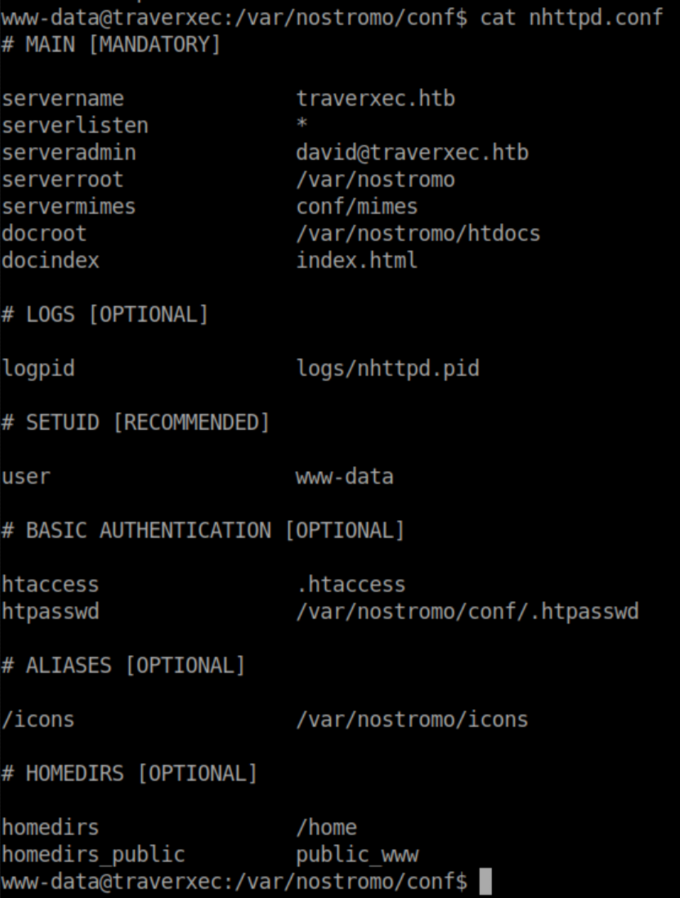Screen dimensions: 681x898
Task: Click the '/var/nostromo/icons' alias path
Action: (x=412, y=719)
